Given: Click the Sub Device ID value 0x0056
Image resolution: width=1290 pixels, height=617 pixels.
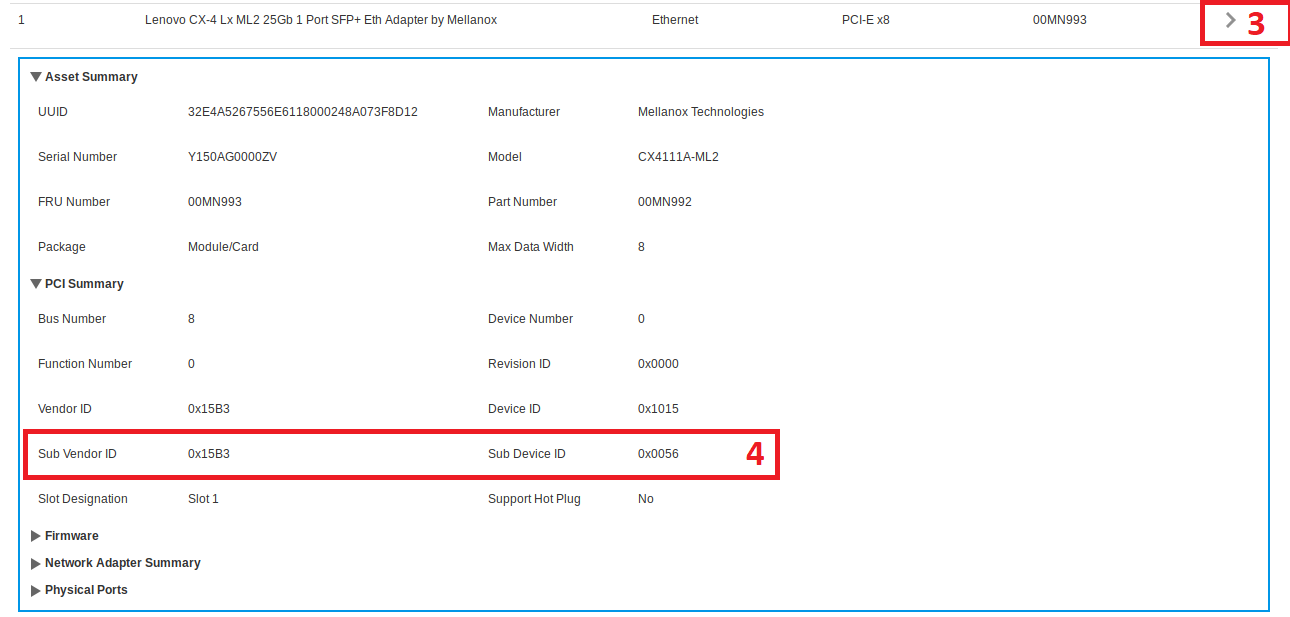Looking at the screenshot, I should pyautogui.click(x=658, y=454).
